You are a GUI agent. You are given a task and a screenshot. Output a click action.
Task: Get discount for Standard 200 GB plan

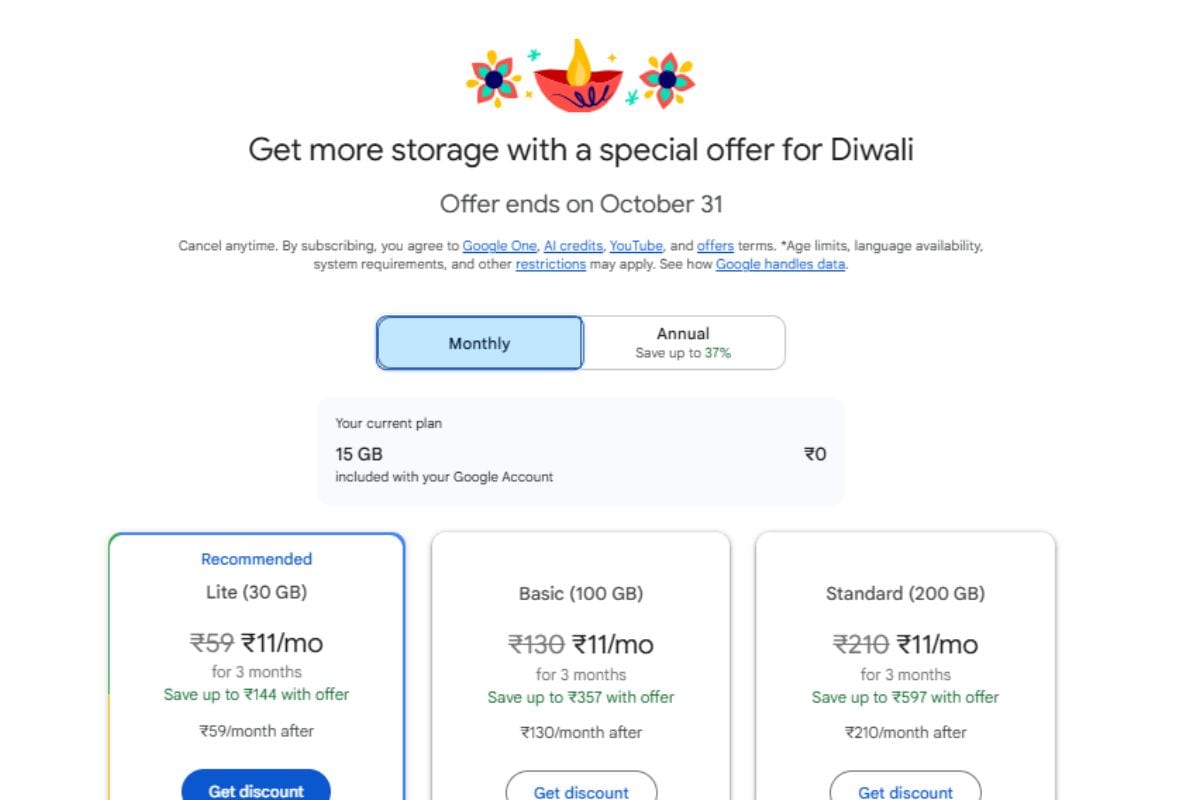pos(905,787)
